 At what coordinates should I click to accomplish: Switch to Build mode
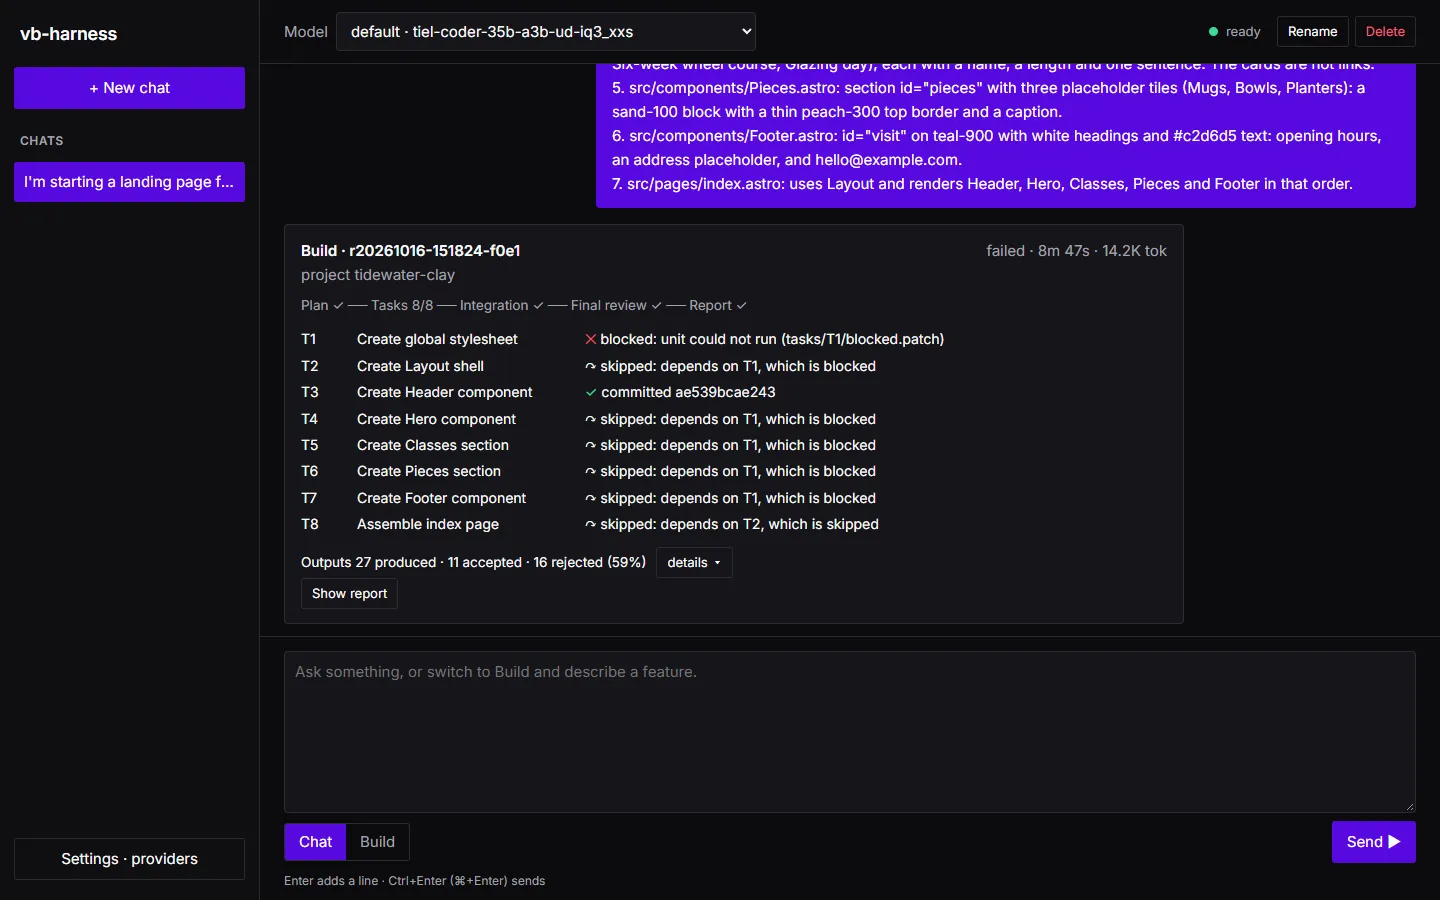[x=377, y=842]
